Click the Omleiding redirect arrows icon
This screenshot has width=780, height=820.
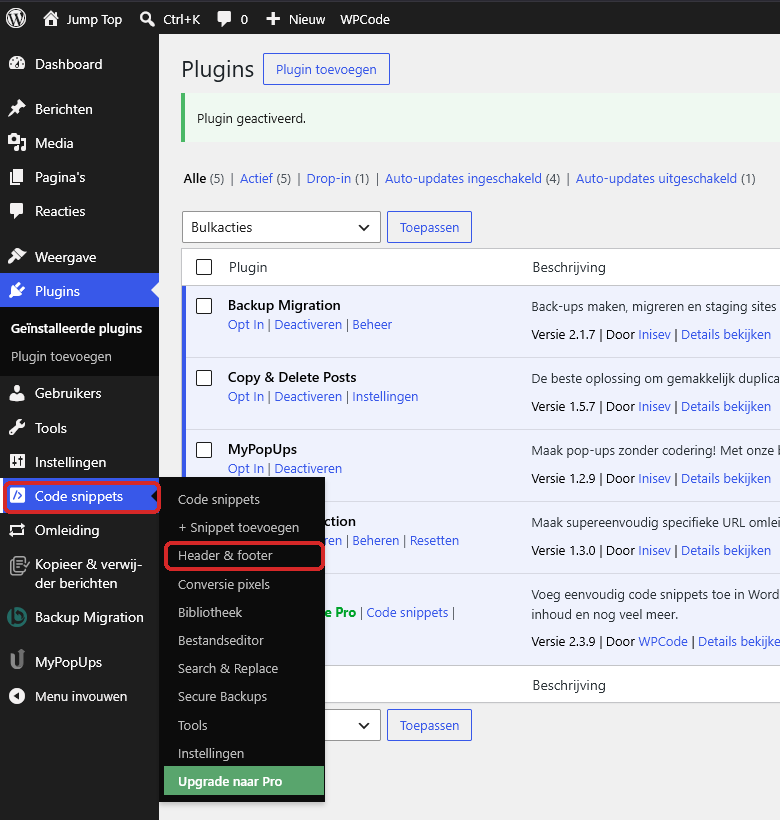click(17, 530)
